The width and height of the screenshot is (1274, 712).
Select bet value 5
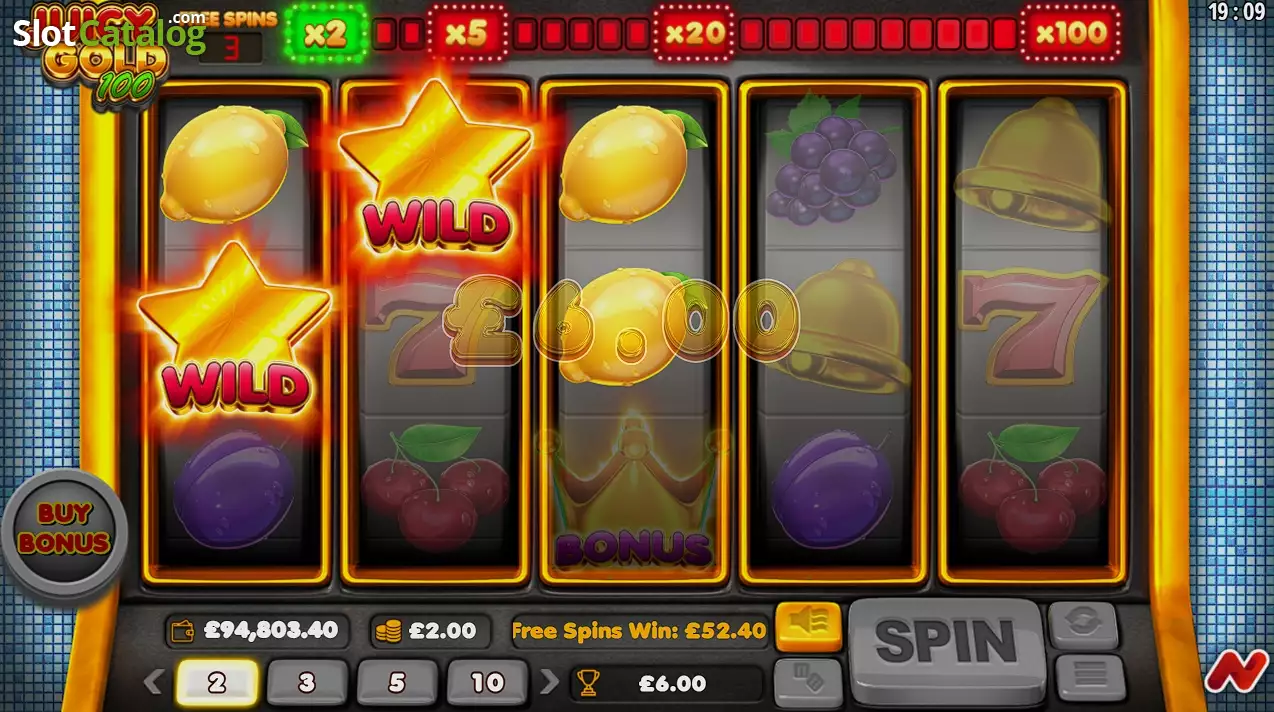[x=397, y=683]
